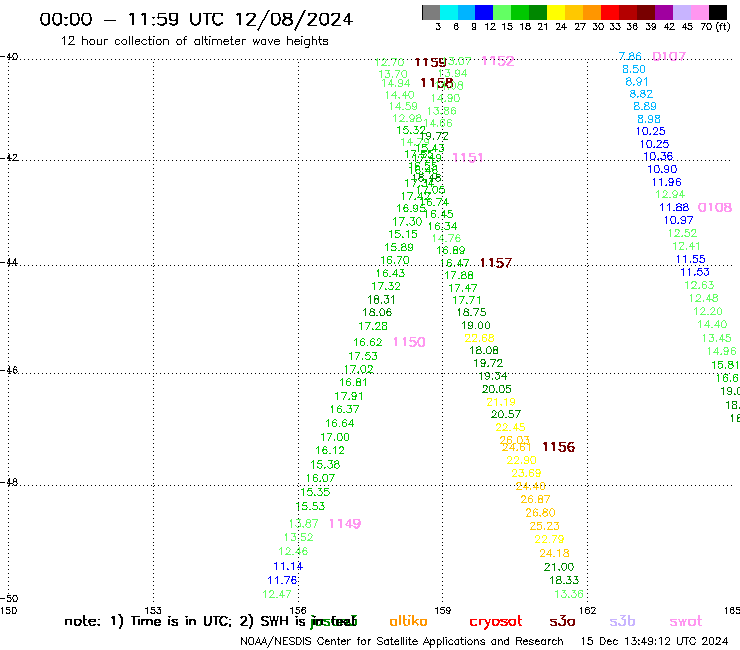Click the longitude axis label 153
The image size is (740, 650).
pos(153,610)
